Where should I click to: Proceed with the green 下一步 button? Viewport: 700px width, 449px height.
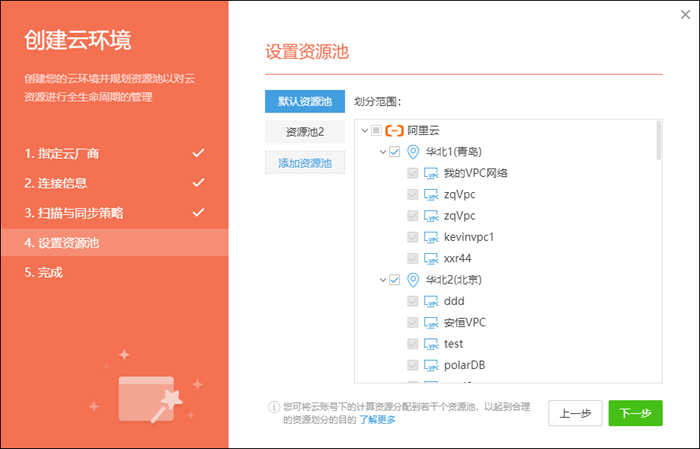635,413
